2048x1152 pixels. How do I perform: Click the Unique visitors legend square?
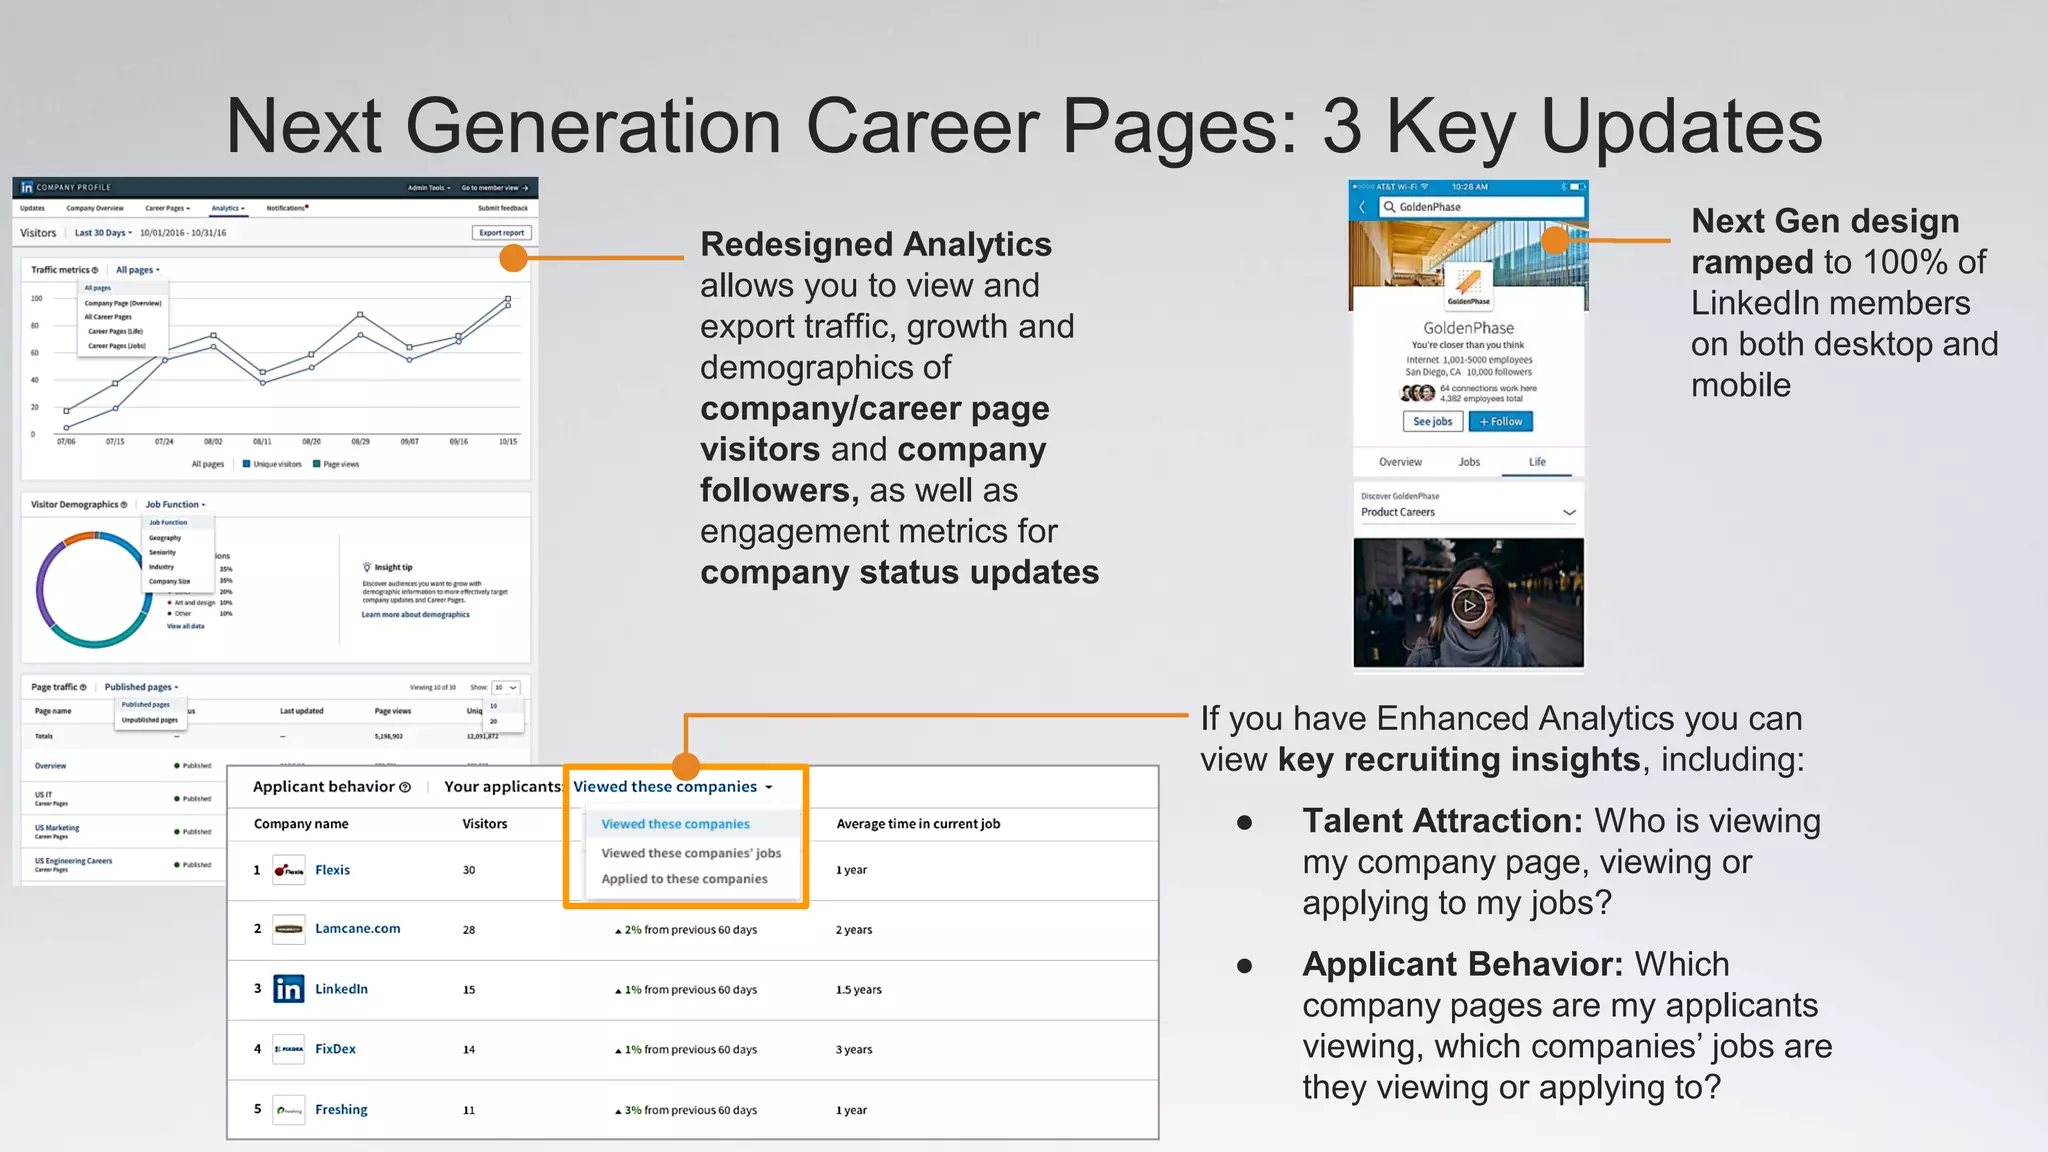point(246,464)
